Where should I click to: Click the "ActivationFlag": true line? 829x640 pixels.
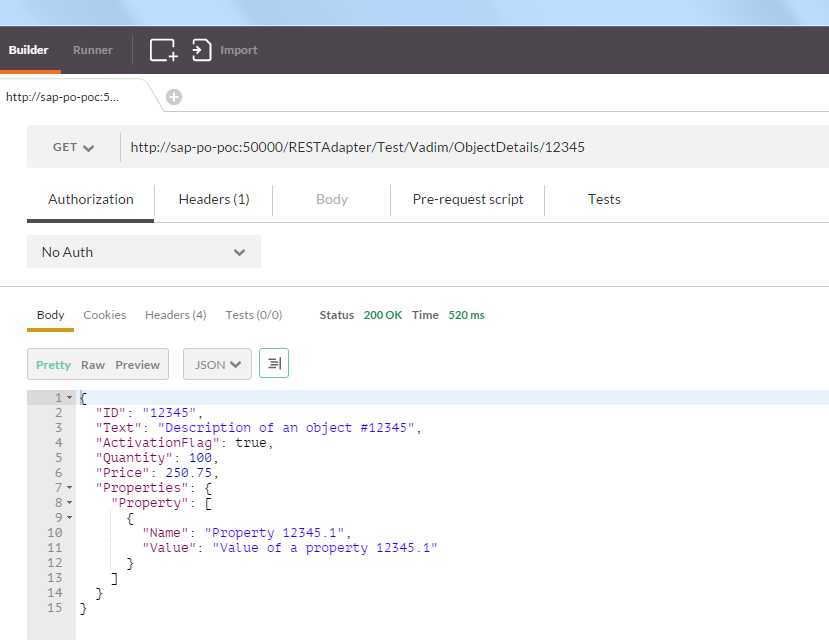(x=184, y=443)
